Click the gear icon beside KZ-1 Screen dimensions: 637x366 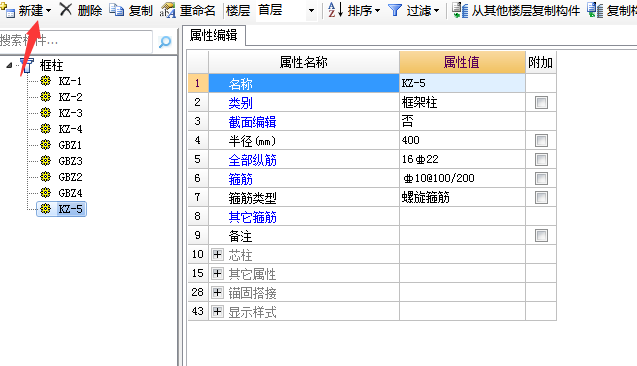(x=46, y=81)
